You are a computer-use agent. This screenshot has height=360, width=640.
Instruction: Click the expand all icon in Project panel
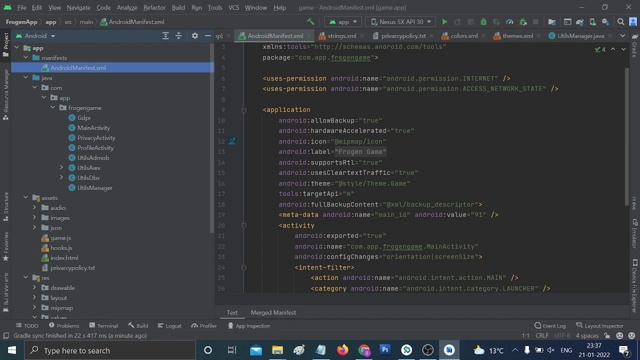pyautogui.click(x=165, y=36)
